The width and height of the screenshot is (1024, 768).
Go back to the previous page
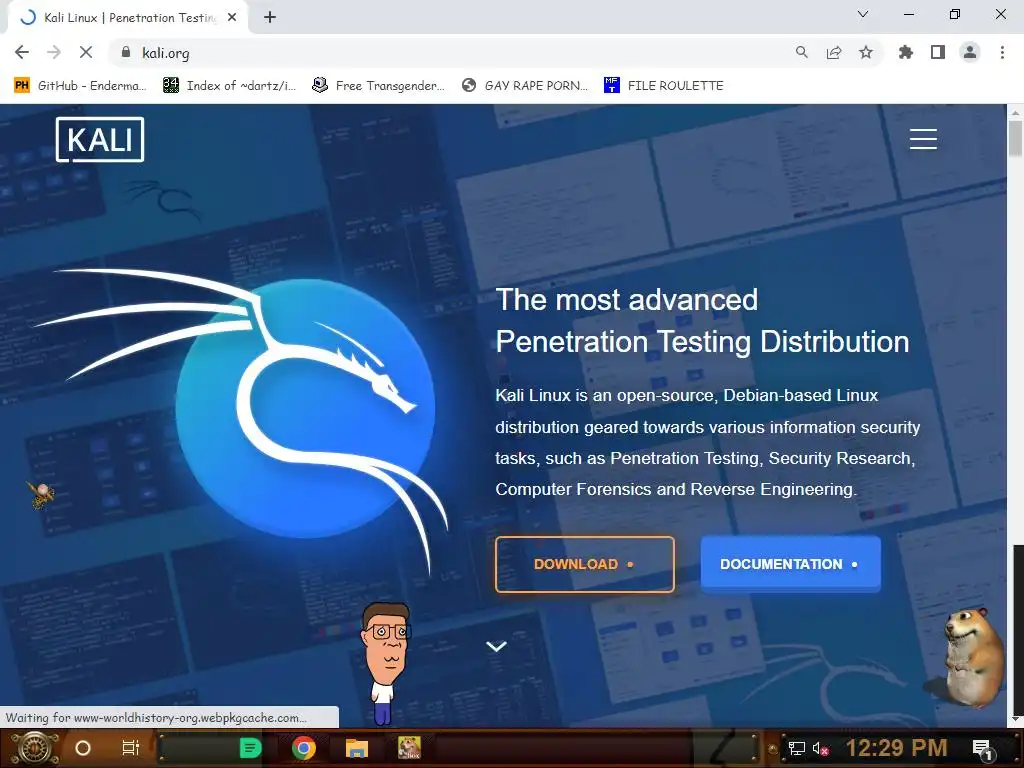coord(22,52)
